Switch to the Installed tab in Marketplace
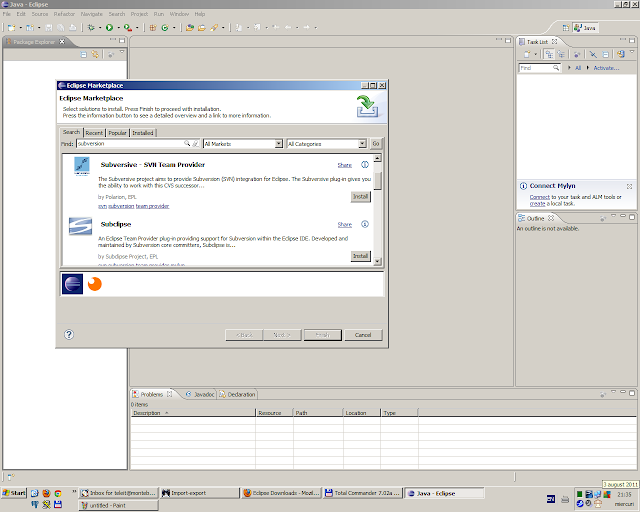Viewport: 640px width, 512px height. 143,133
